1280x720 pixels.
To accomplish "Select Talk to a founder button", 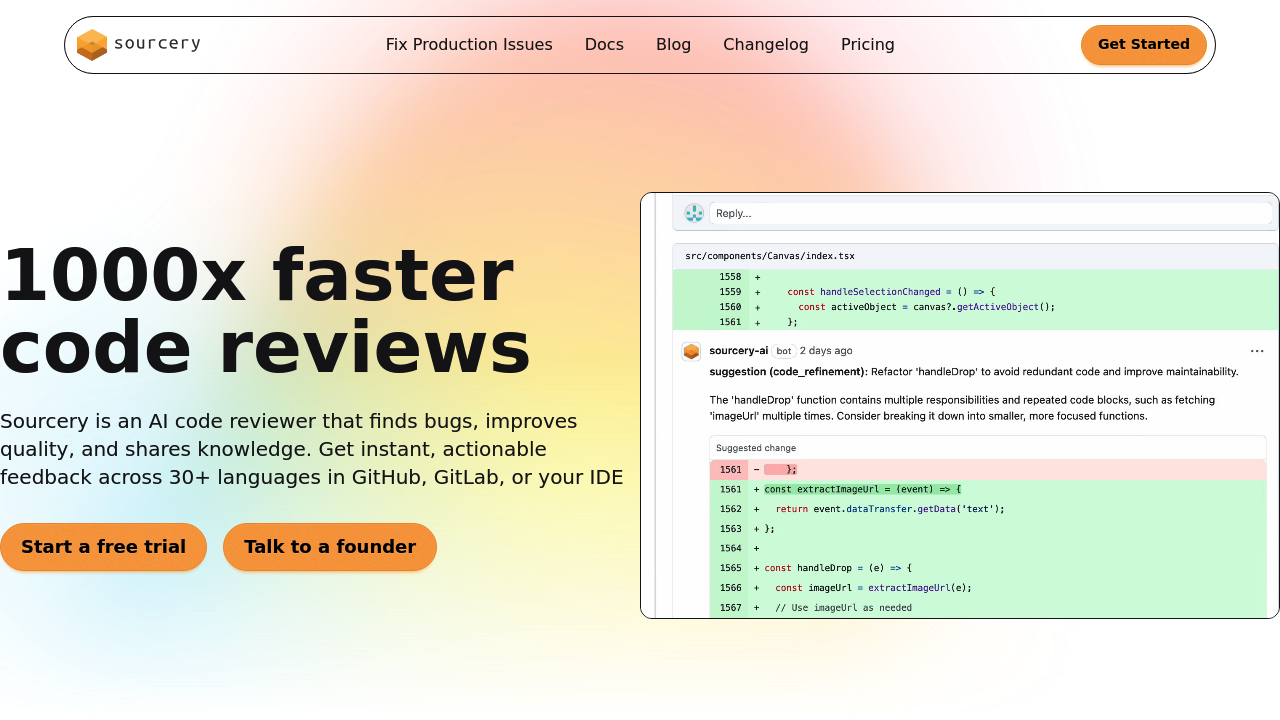I will click(330, 547).
